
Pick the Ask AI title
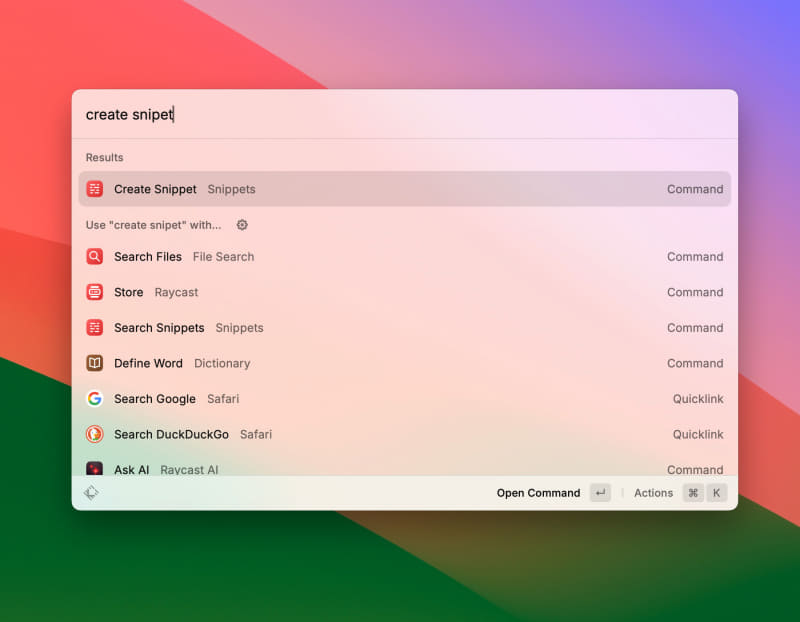[x=132, y=469]
